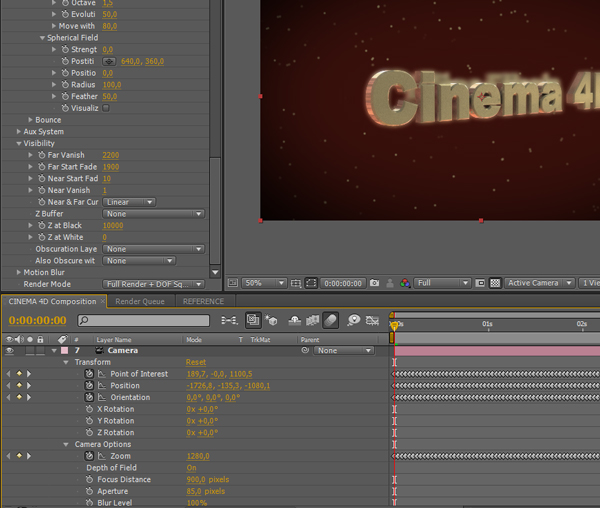Toggle the camera Position stopwatch

click(89, 386)
